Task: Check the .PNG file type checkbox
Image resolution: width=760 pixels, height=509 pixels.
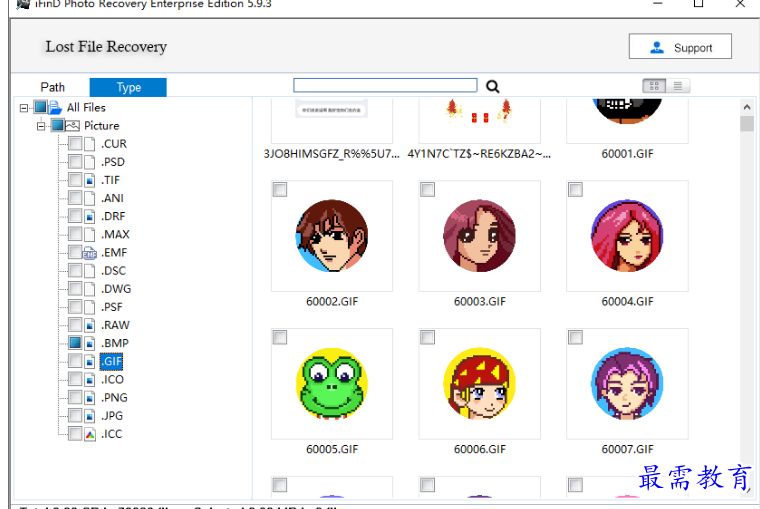Action: pos(75,398)
